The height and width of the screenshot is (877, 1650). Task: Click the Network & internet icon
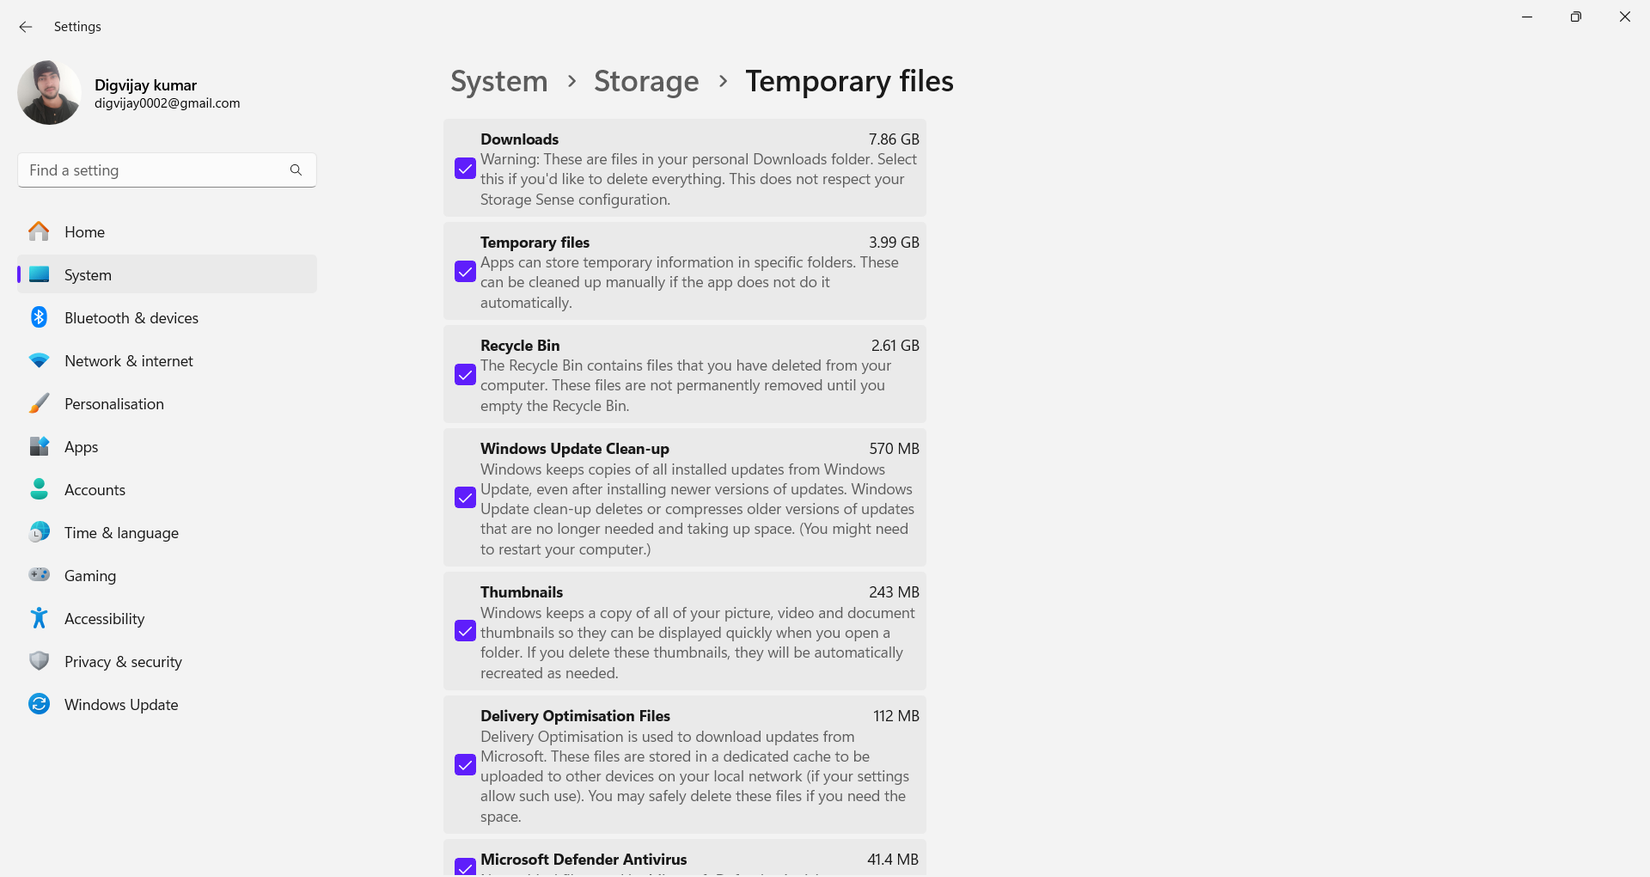coord(38,360)
